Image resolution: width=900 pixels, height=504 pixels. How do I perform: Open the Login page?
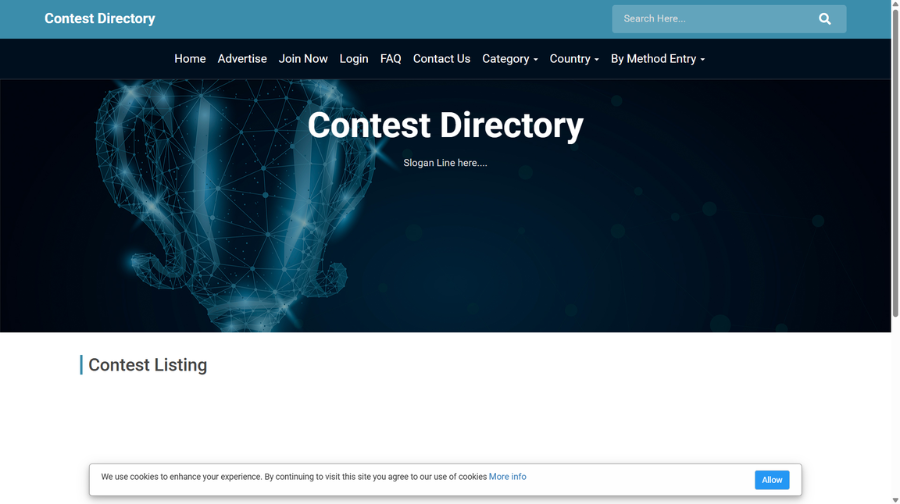(x=354, y=59)
